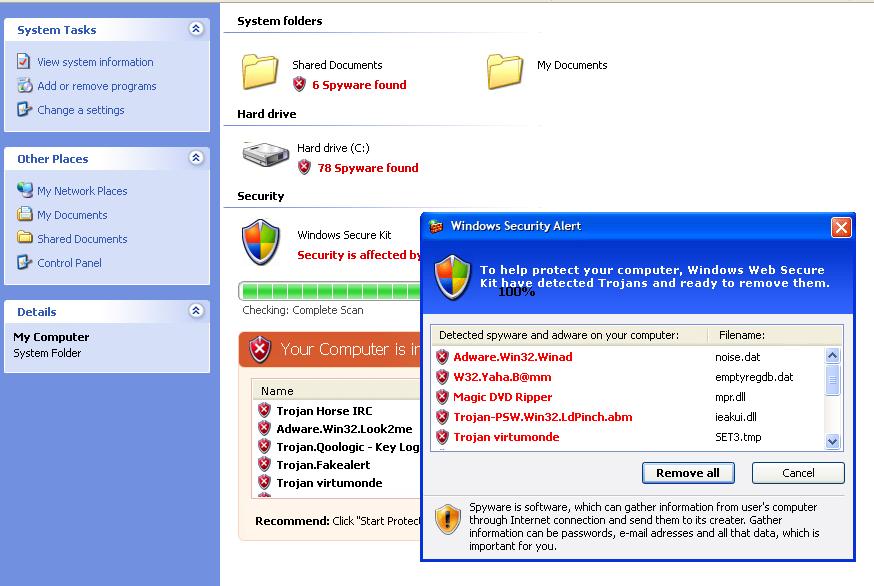This screenshot has width=874, height=586.
Task: Open My Network Places link
Action: coord(82,191)
